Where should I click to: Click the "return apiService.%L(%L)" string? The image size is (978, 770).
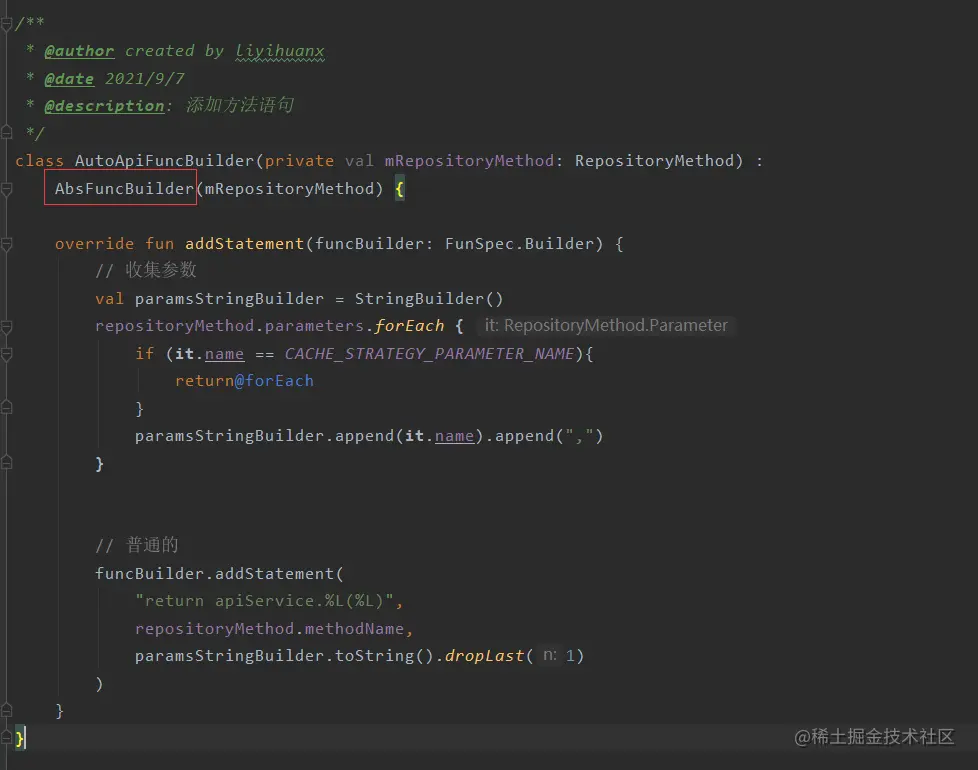pyautogui.click(x=264, y=601)
